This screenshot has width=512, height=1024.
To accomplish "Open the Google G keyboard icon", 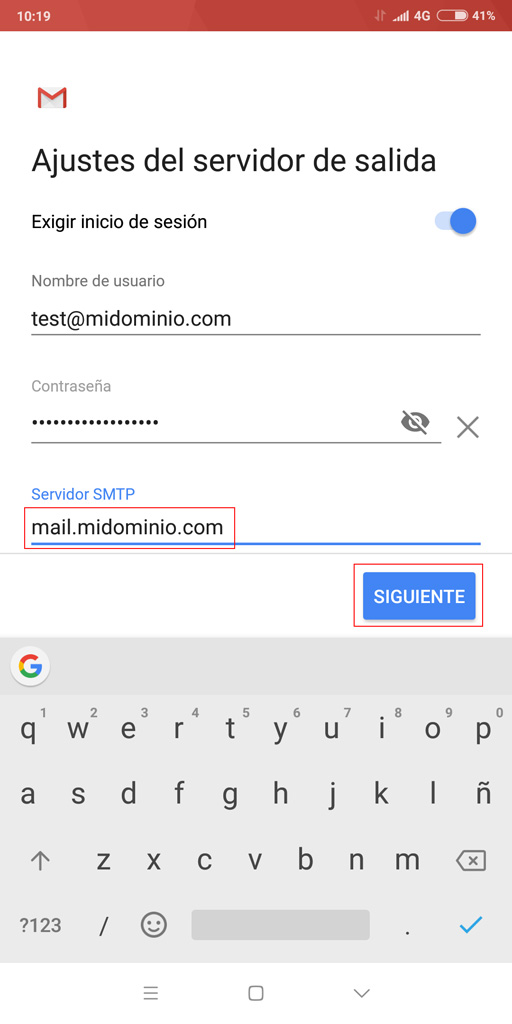I will click(30, 666).
